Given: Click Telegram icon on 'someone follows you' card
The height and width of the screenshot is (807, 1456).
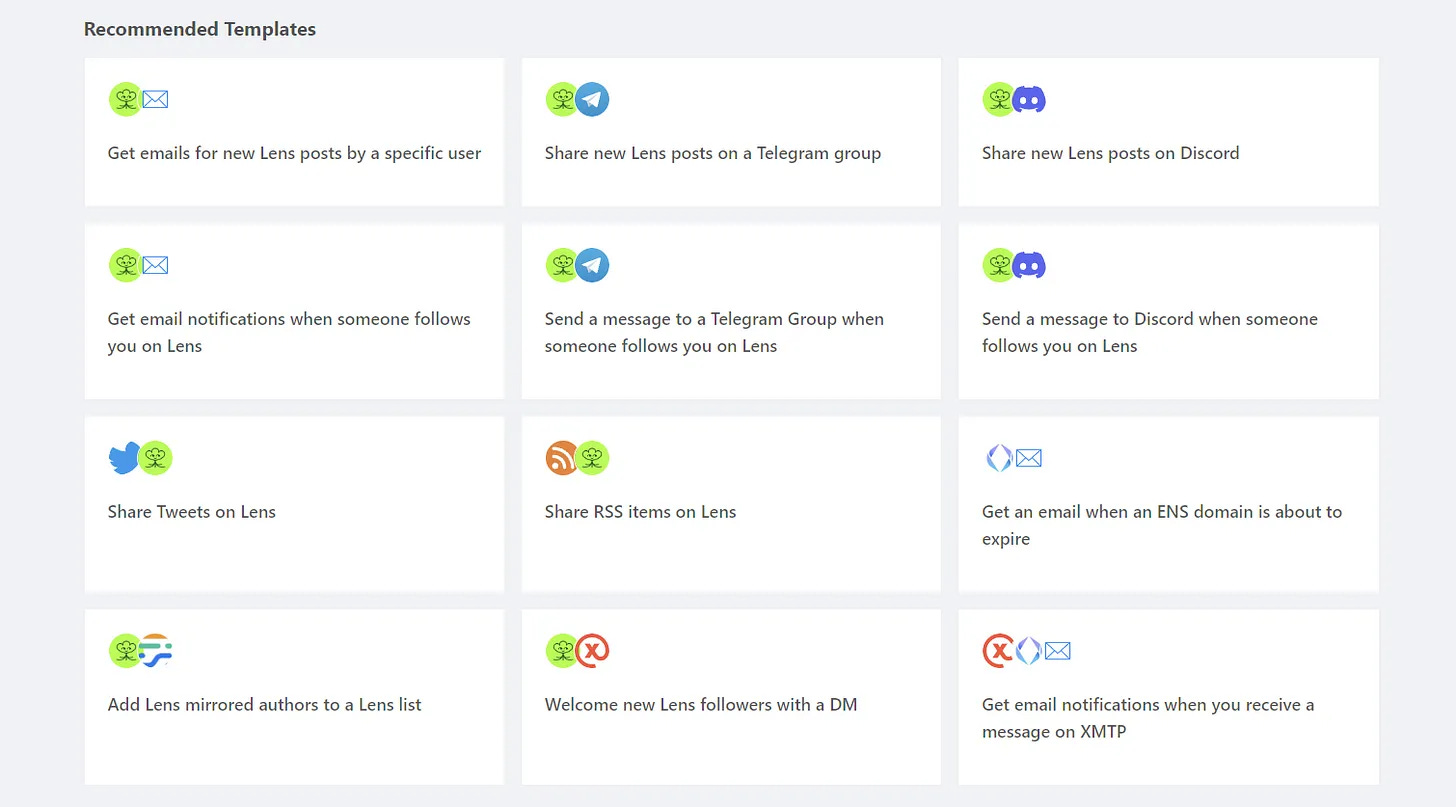Looking at the screenshot, I should coord(593,265).
